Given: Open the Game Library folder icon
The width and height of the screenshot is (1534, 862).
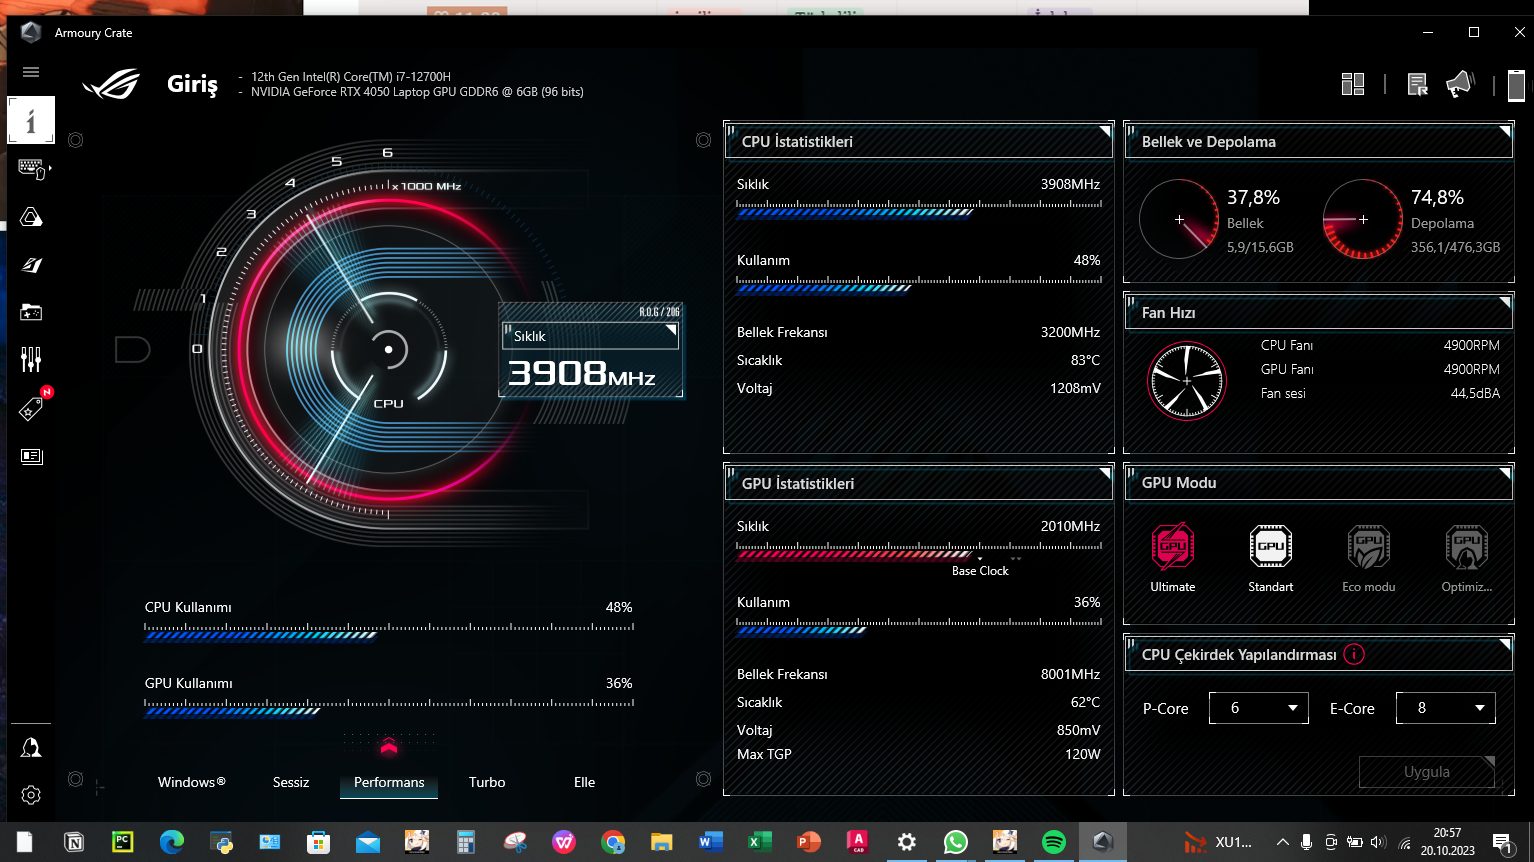Looking at the screenshot, I should point(31,312).
